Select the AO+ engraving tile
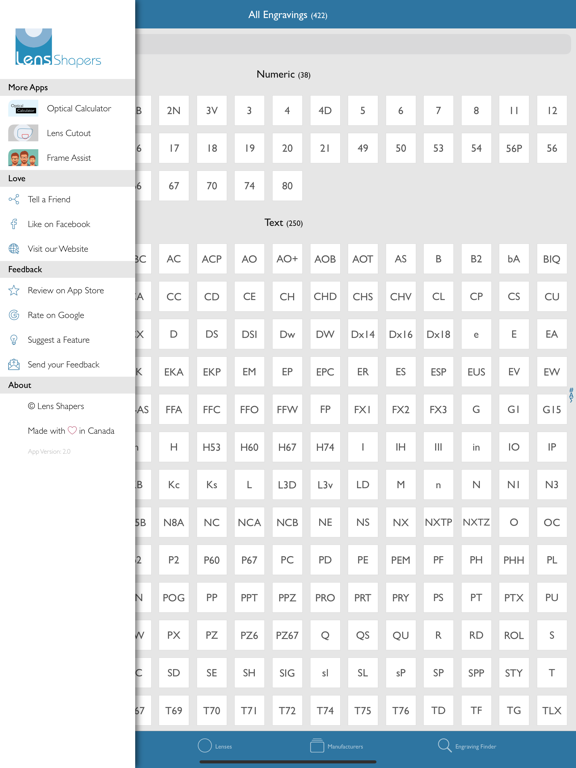The width and height of the screenshot is (576, 768). [287, 259]
